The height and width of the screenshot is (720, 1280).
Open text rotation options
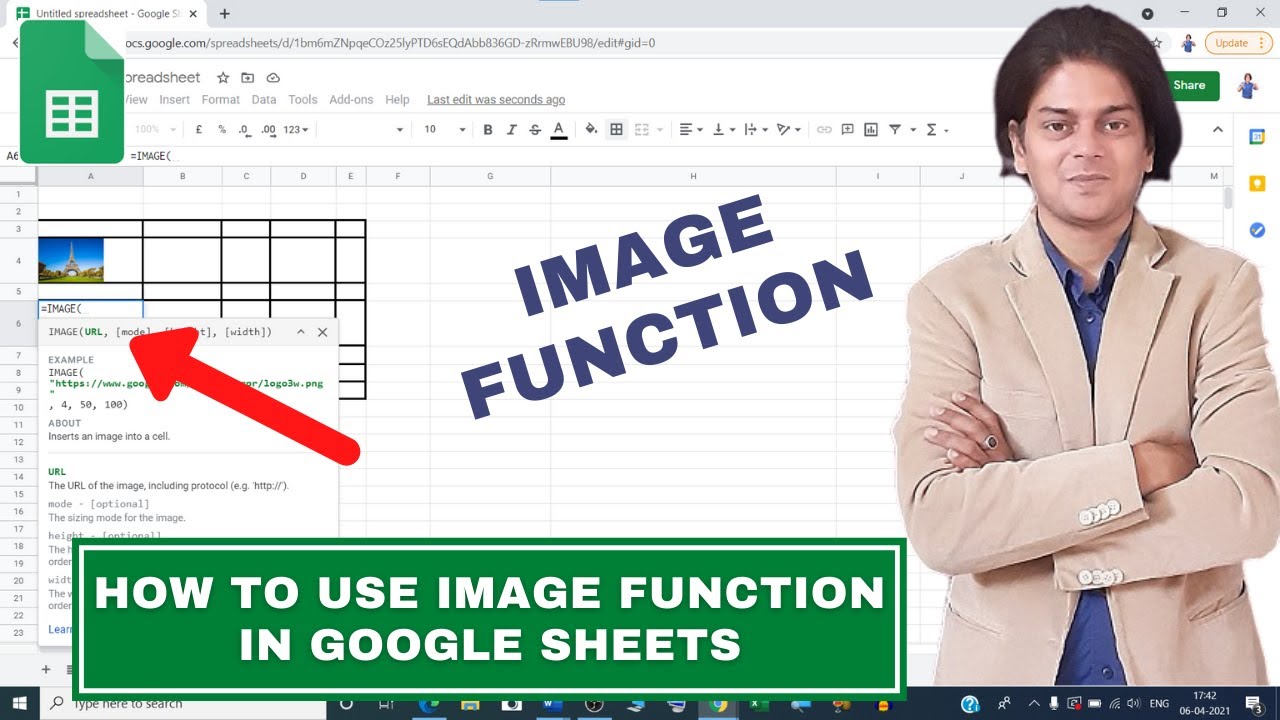[x=789, y=130]
